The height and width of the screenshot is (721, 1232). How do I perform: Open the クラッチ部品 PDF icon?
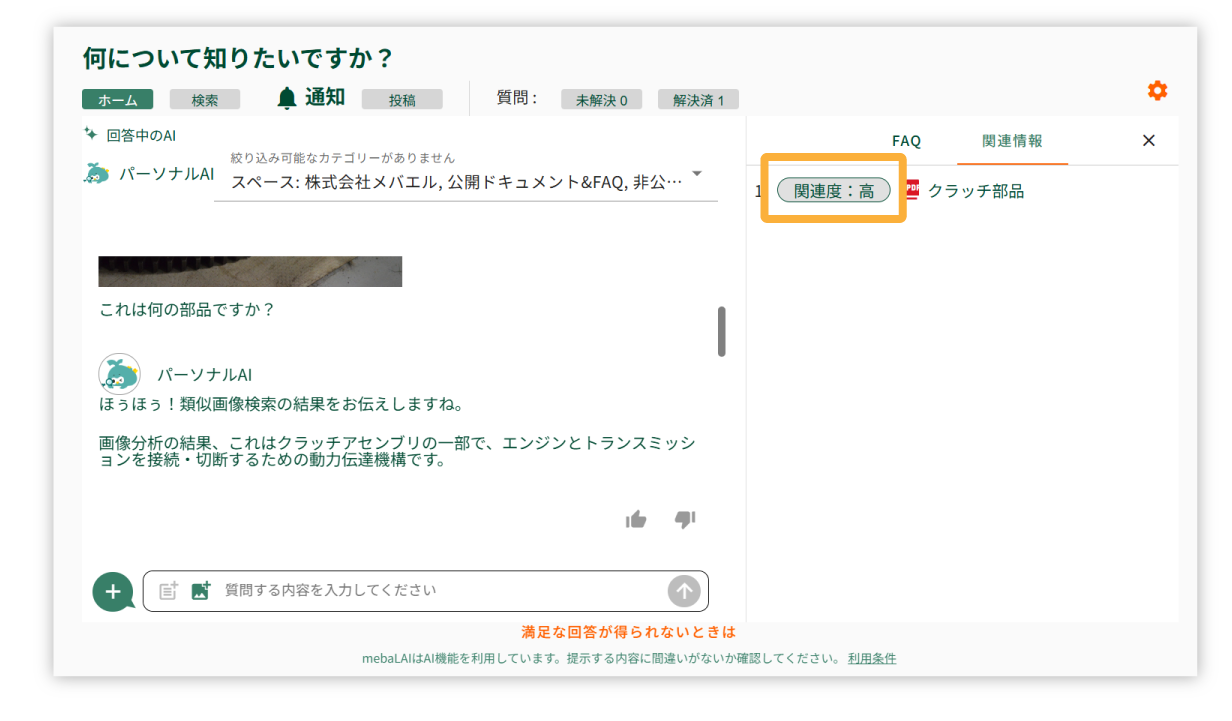point(911,190)
